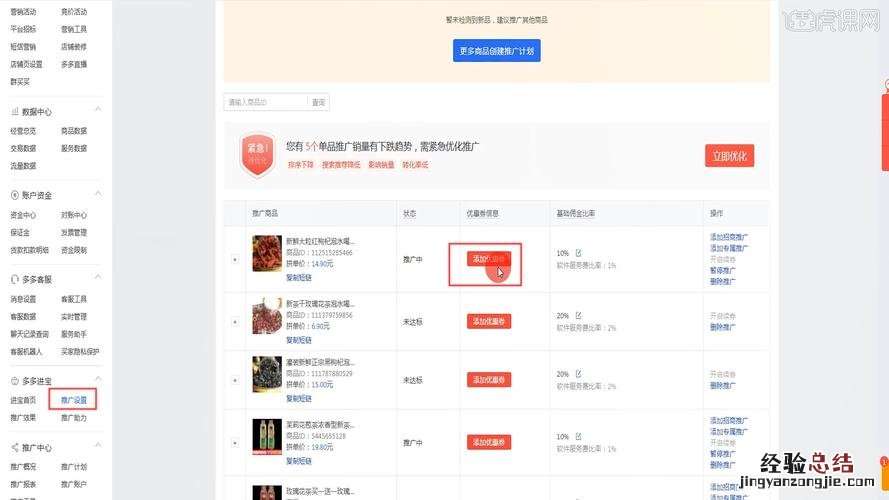Click 添加专属推广 for 茉莉花茶 row
Image resolution: width=889 pixels, height=500 pixels.
click(x=729, y=431)
